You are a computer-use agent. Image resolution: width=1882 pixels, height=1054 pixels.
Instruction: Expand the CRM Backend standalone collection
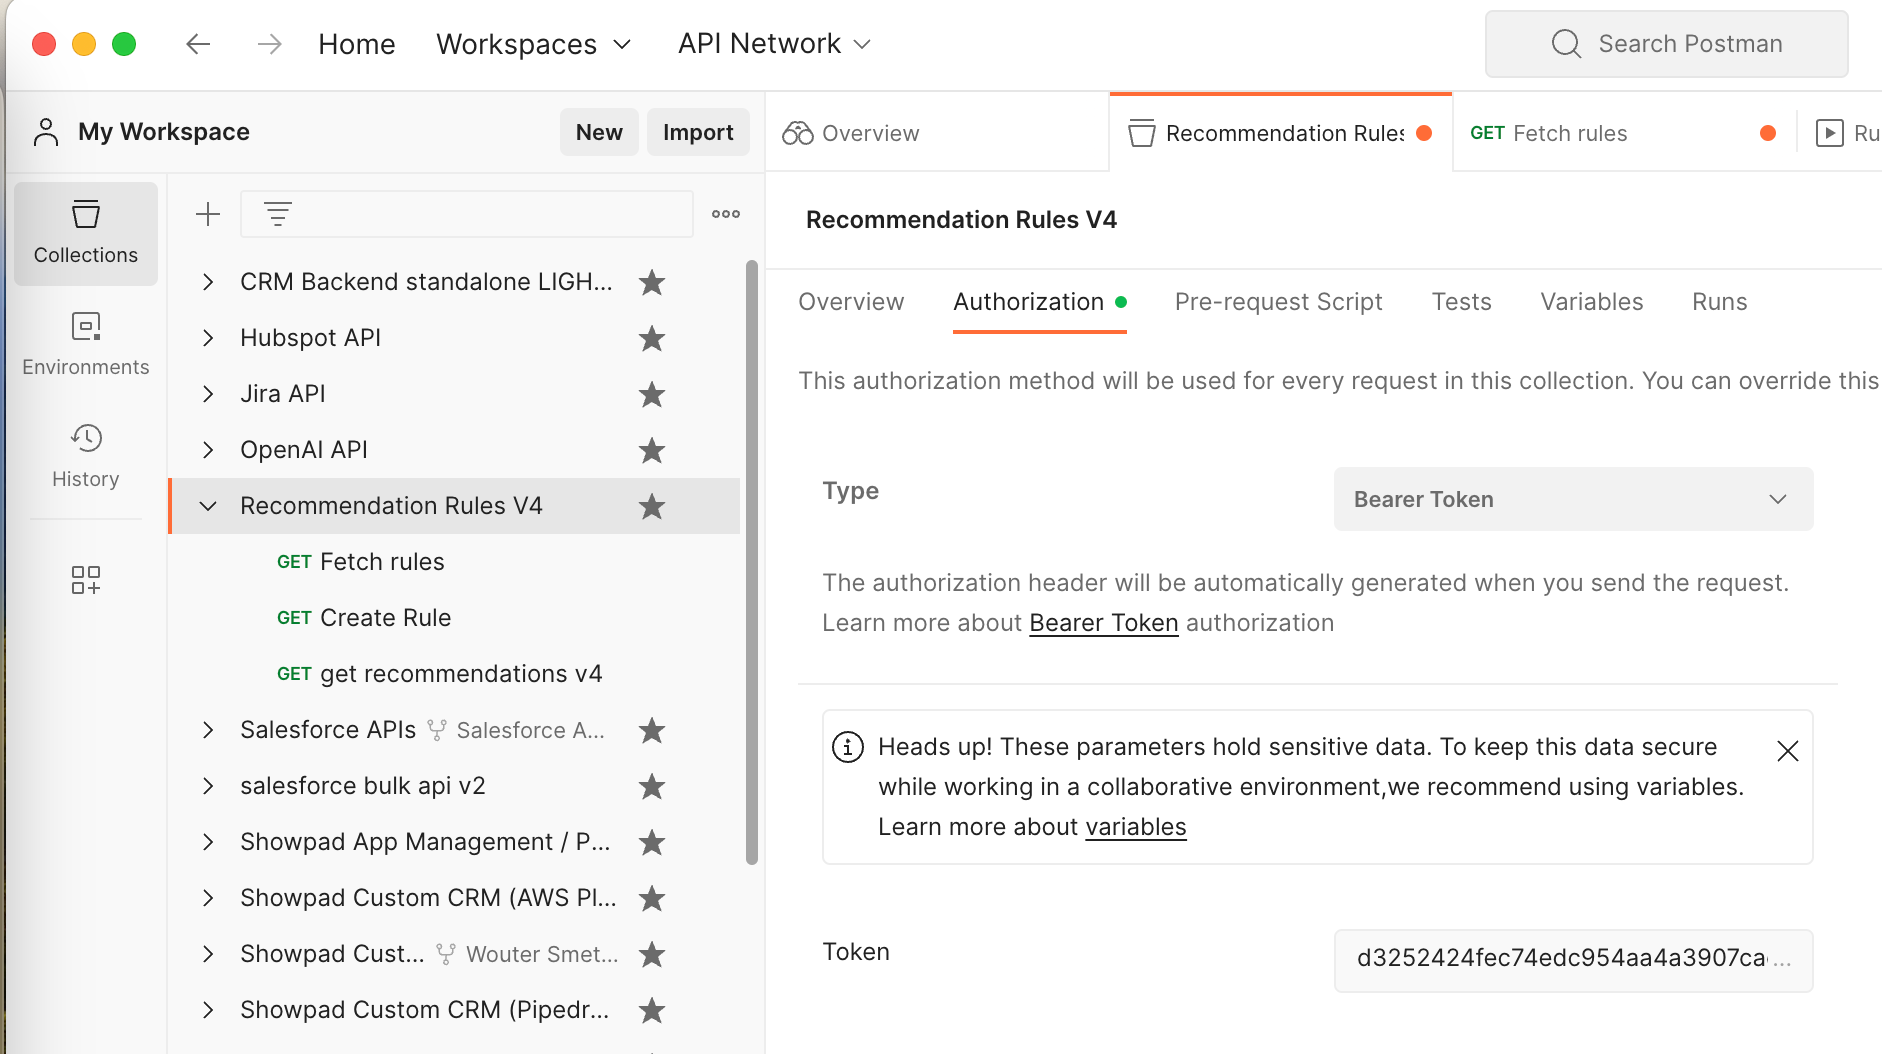[208, 282]
